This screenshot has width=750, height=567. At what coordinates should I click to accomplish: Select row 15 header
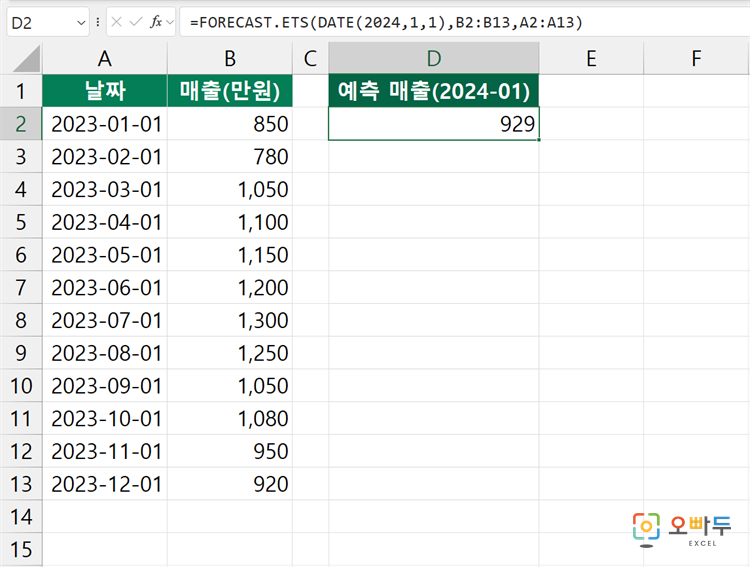pos(21,550)
